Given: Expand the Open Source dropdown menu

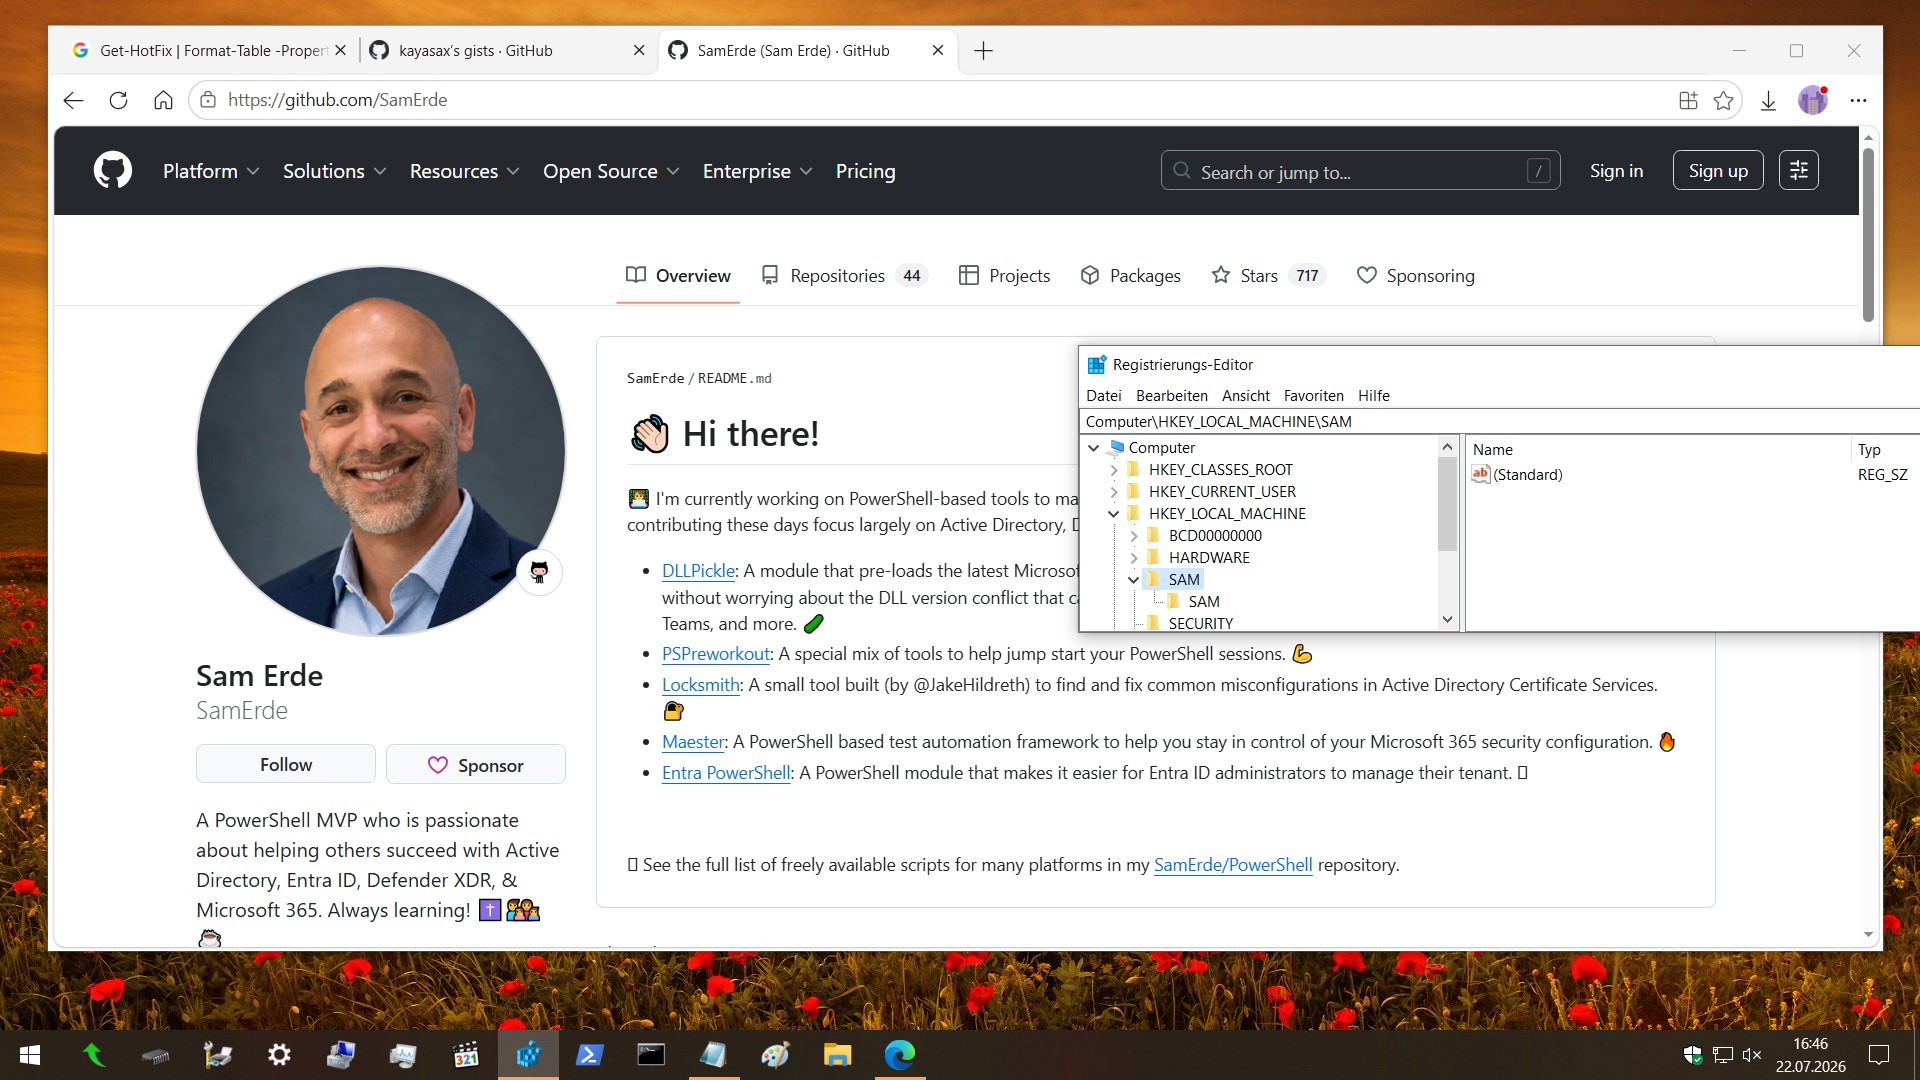Looking at the screenshot, I should coord(611,171).
